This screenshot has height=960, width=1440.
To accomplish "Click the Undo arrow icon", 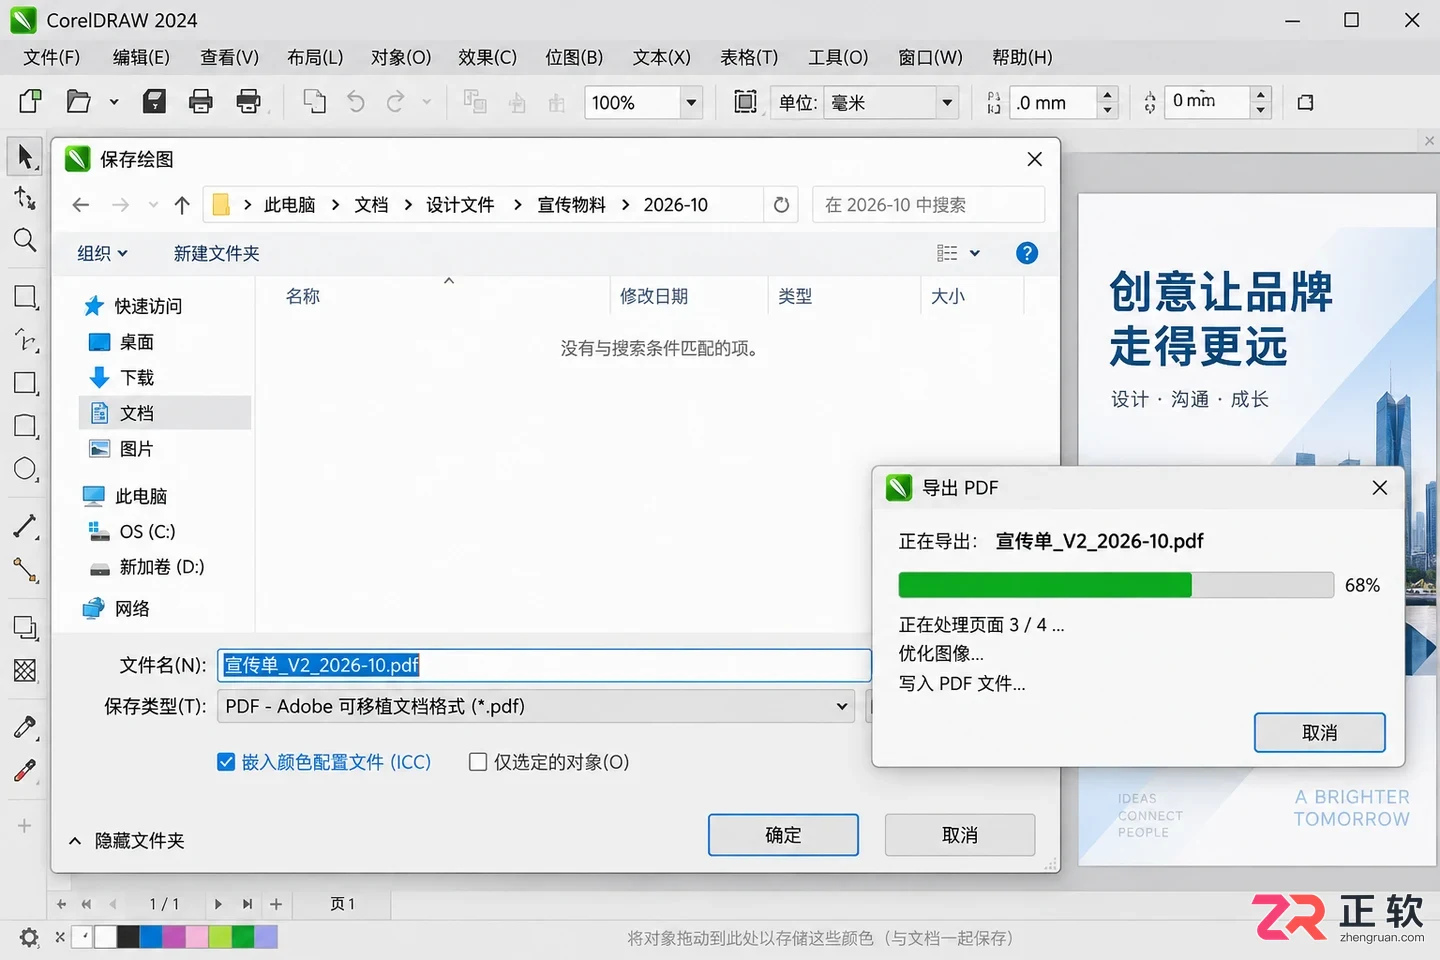I will (x=355, y=101).
